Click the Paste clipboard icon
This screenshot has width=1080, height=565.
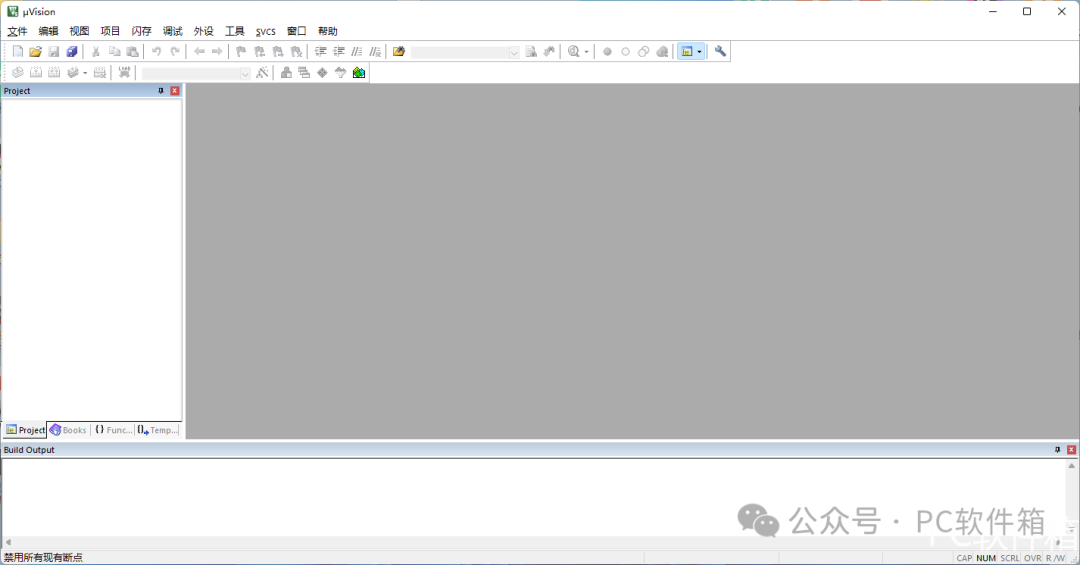click(x=132, y=52)
